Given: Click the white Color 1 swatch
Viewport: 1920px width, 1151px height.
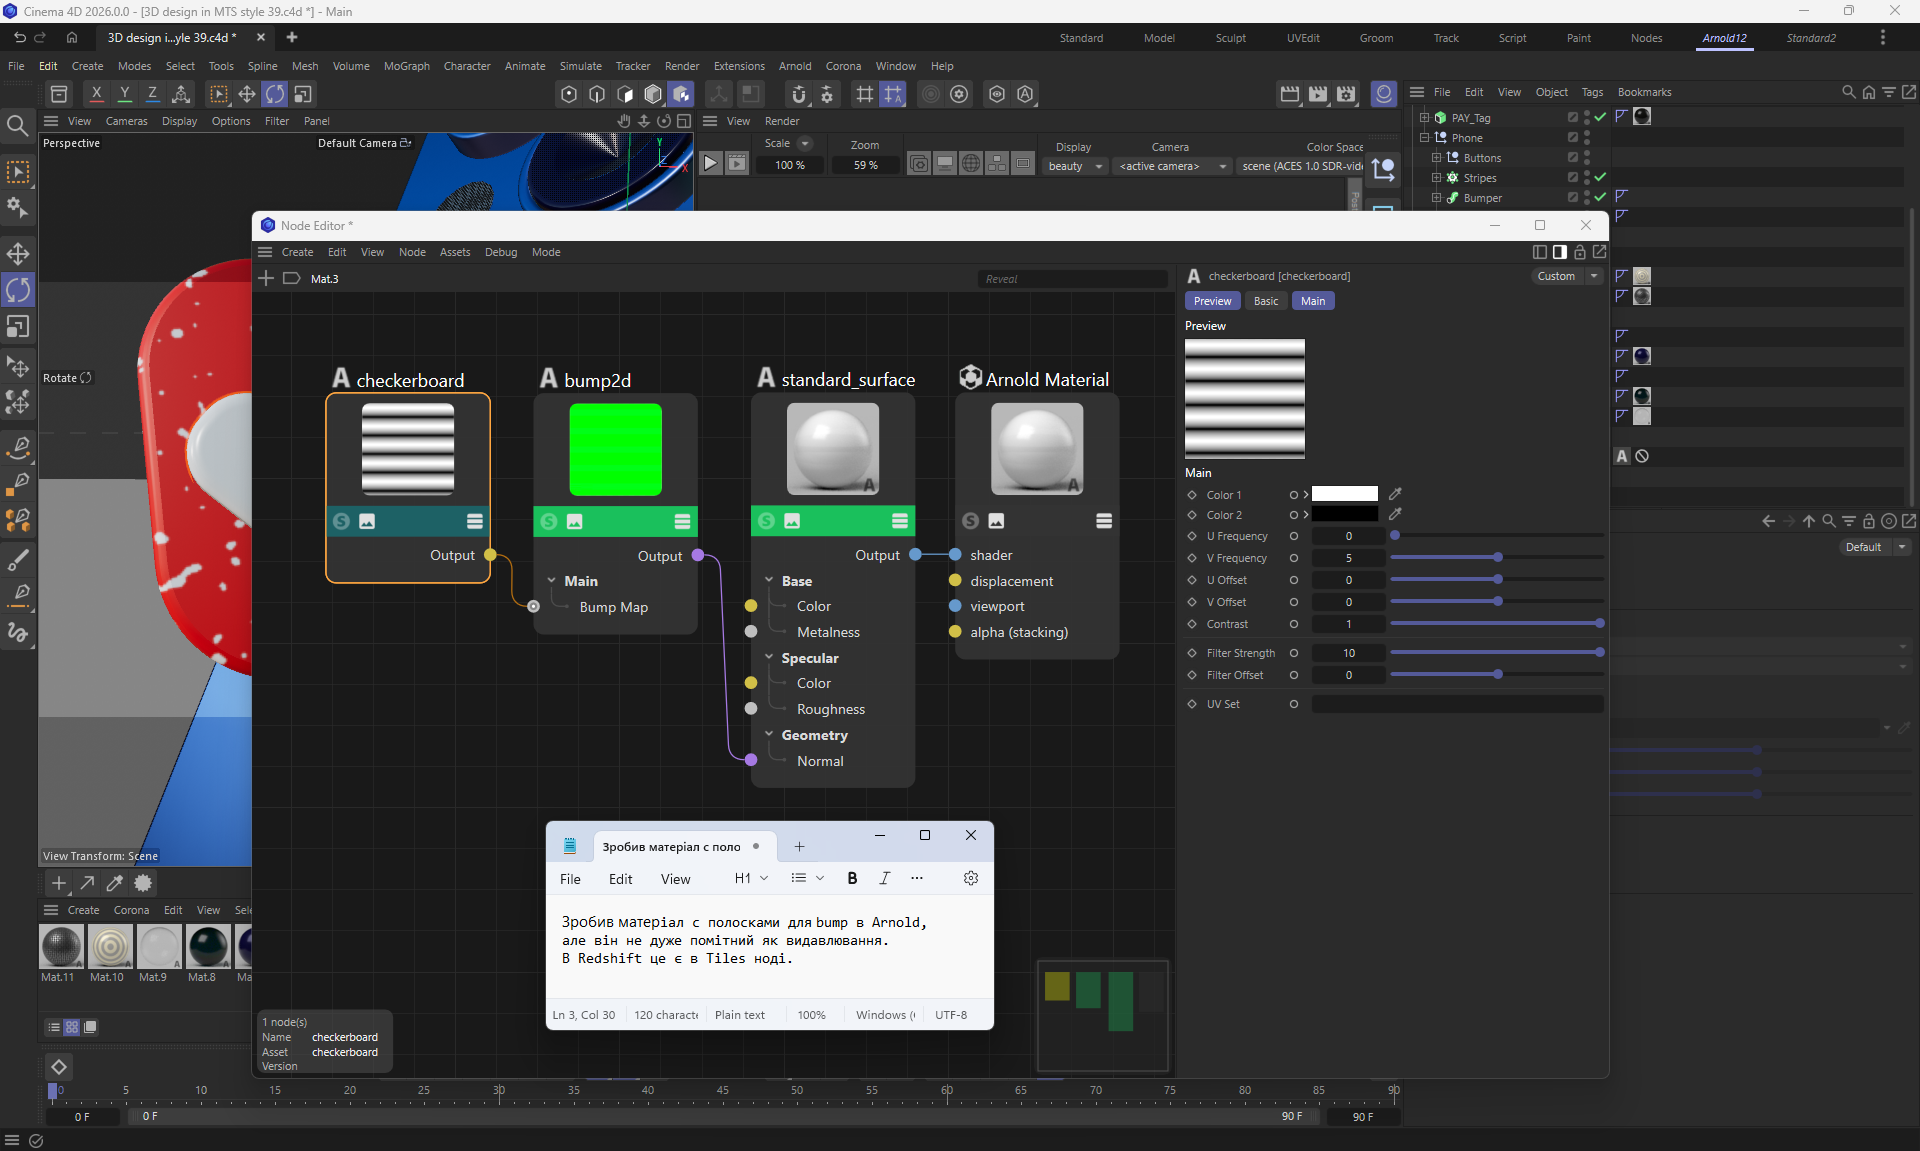Looking at the screenshot, I should point(1344,494).
